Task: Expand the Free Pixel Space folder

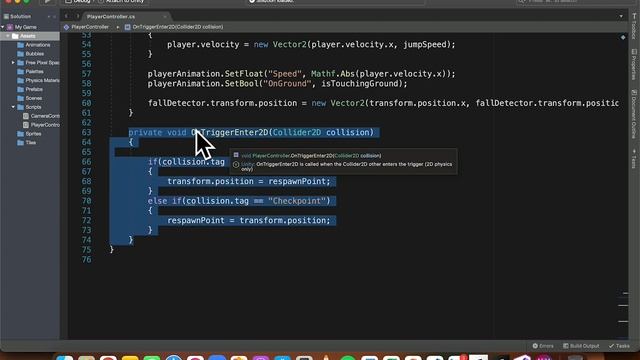Action: click(13, 63)
